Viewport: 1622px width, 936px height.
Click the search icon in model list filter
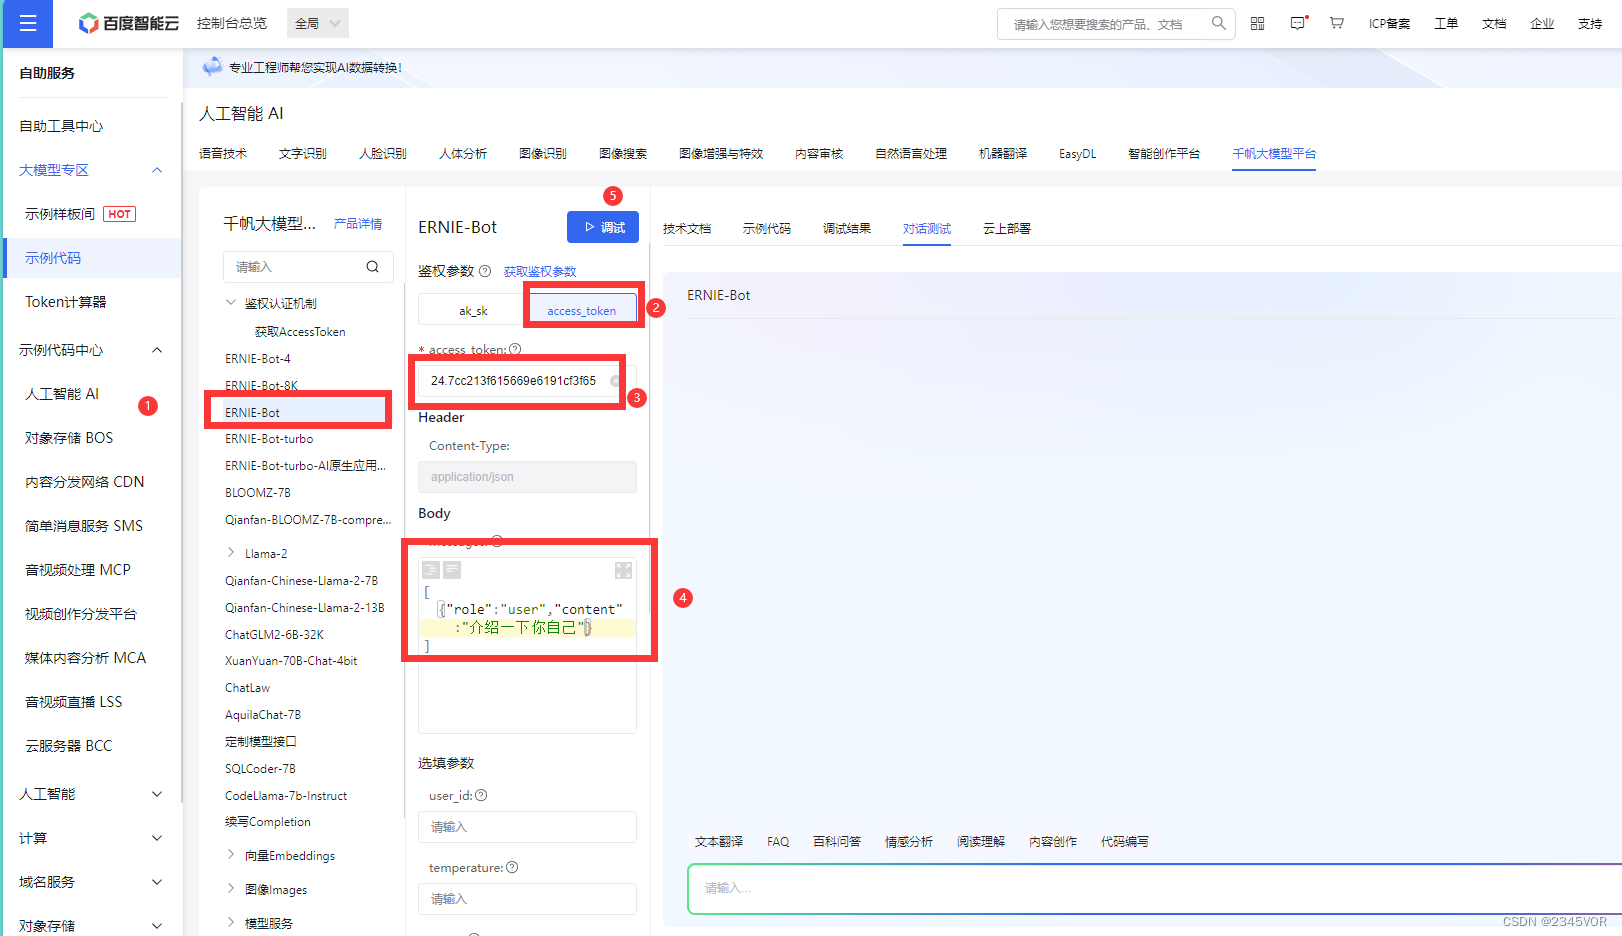click(372, 267)
